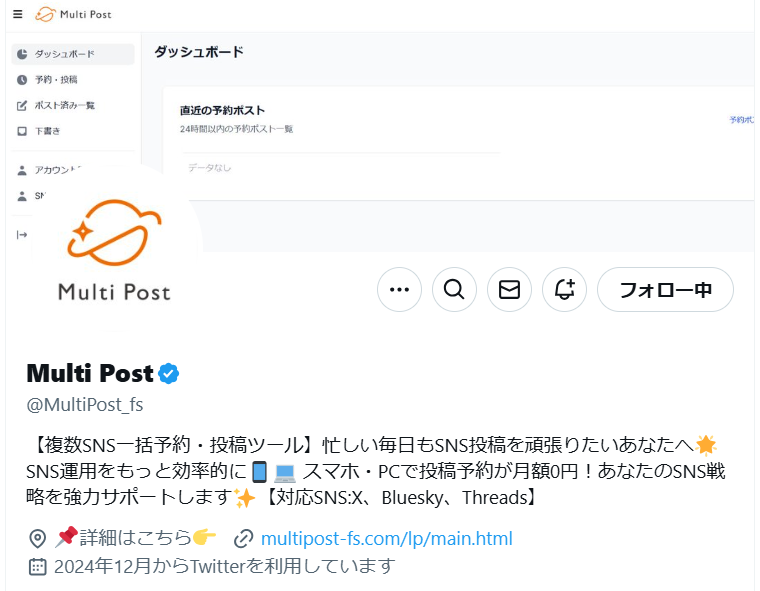Open the hamburger menu icon
The image size is (760, 591).
coord(18,14)
